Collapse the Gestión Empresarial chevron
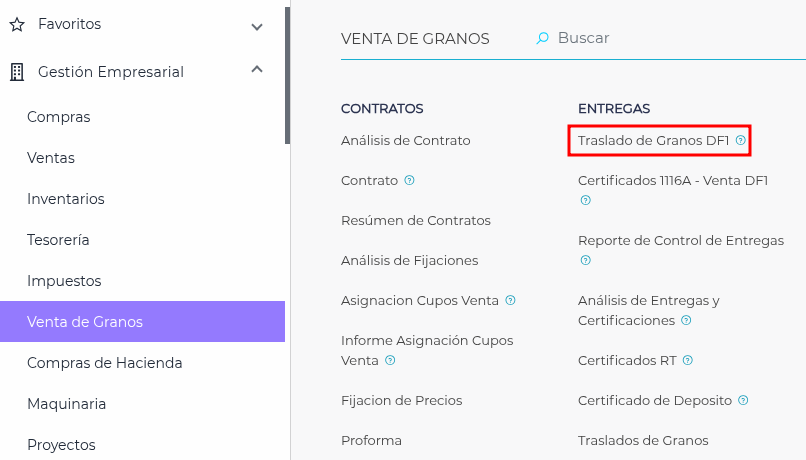The height and width of the screenshot is (460, 806). pyautogui.click(x=257, y=70)
